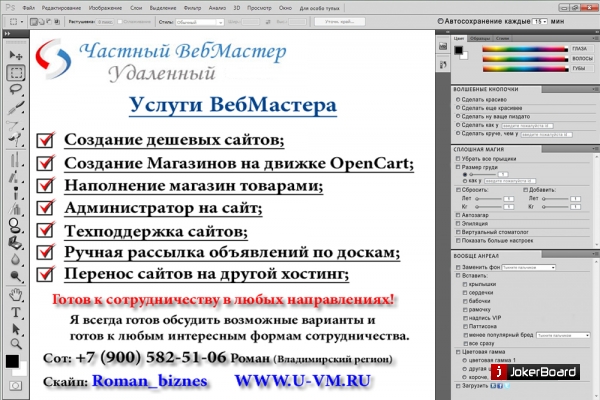The width and height of the screenshot is (600, 400).
Task: Click the foreground swatch in Цвет panel
Action: tap(458, 50)
